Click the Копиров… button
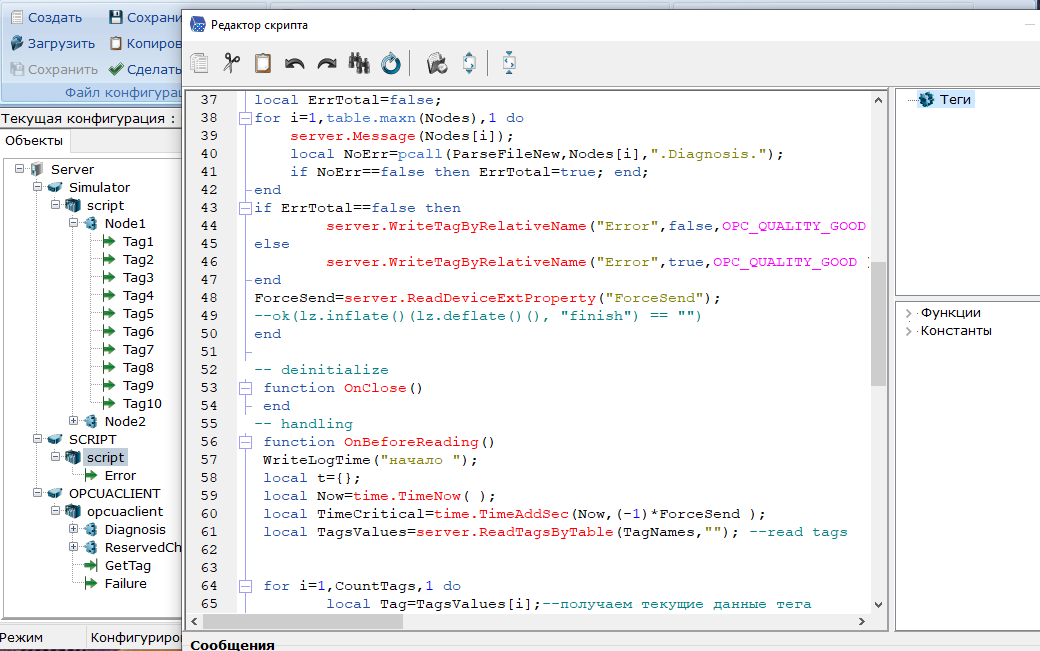1040x651 pixels. click(145, 44)
